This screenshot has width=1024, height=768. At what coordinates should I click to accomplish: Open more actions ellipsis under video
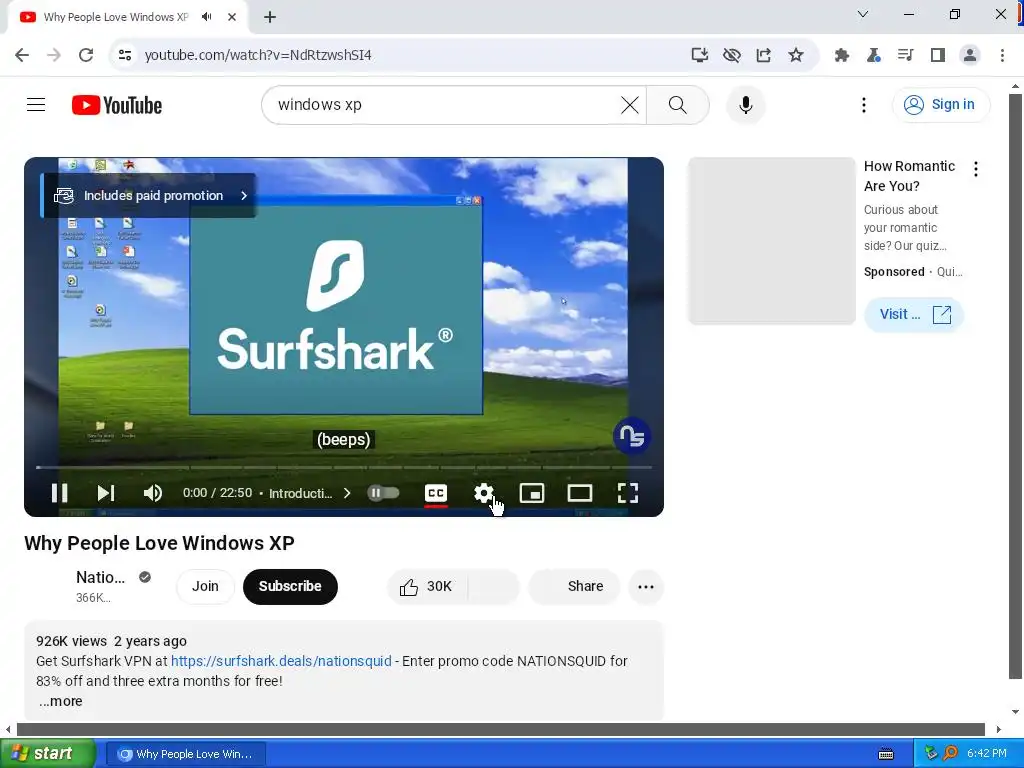646,586
